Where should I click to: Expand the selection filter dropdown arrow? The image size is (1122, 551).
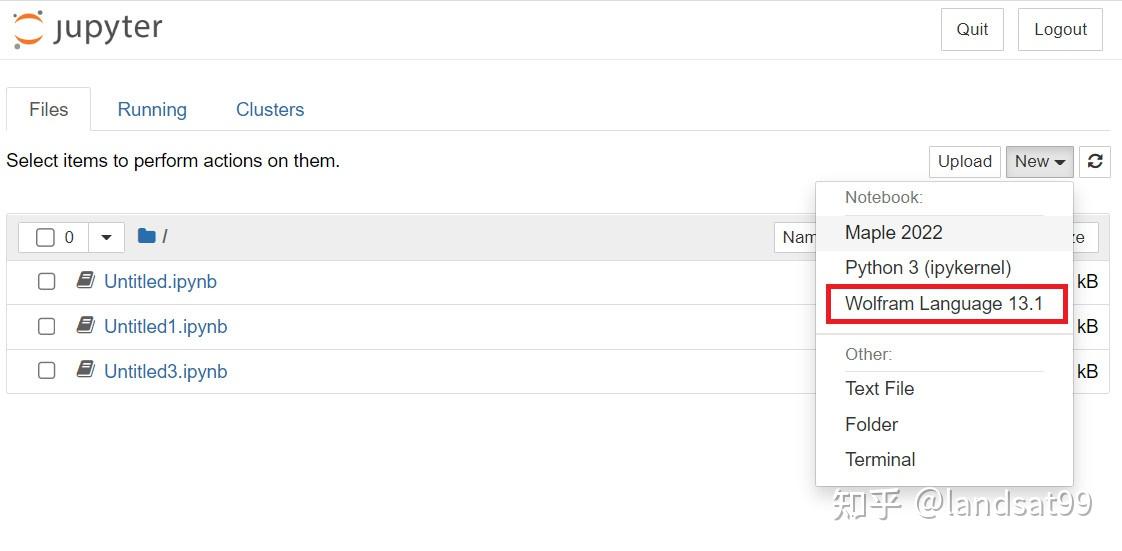tap(106, 237)
